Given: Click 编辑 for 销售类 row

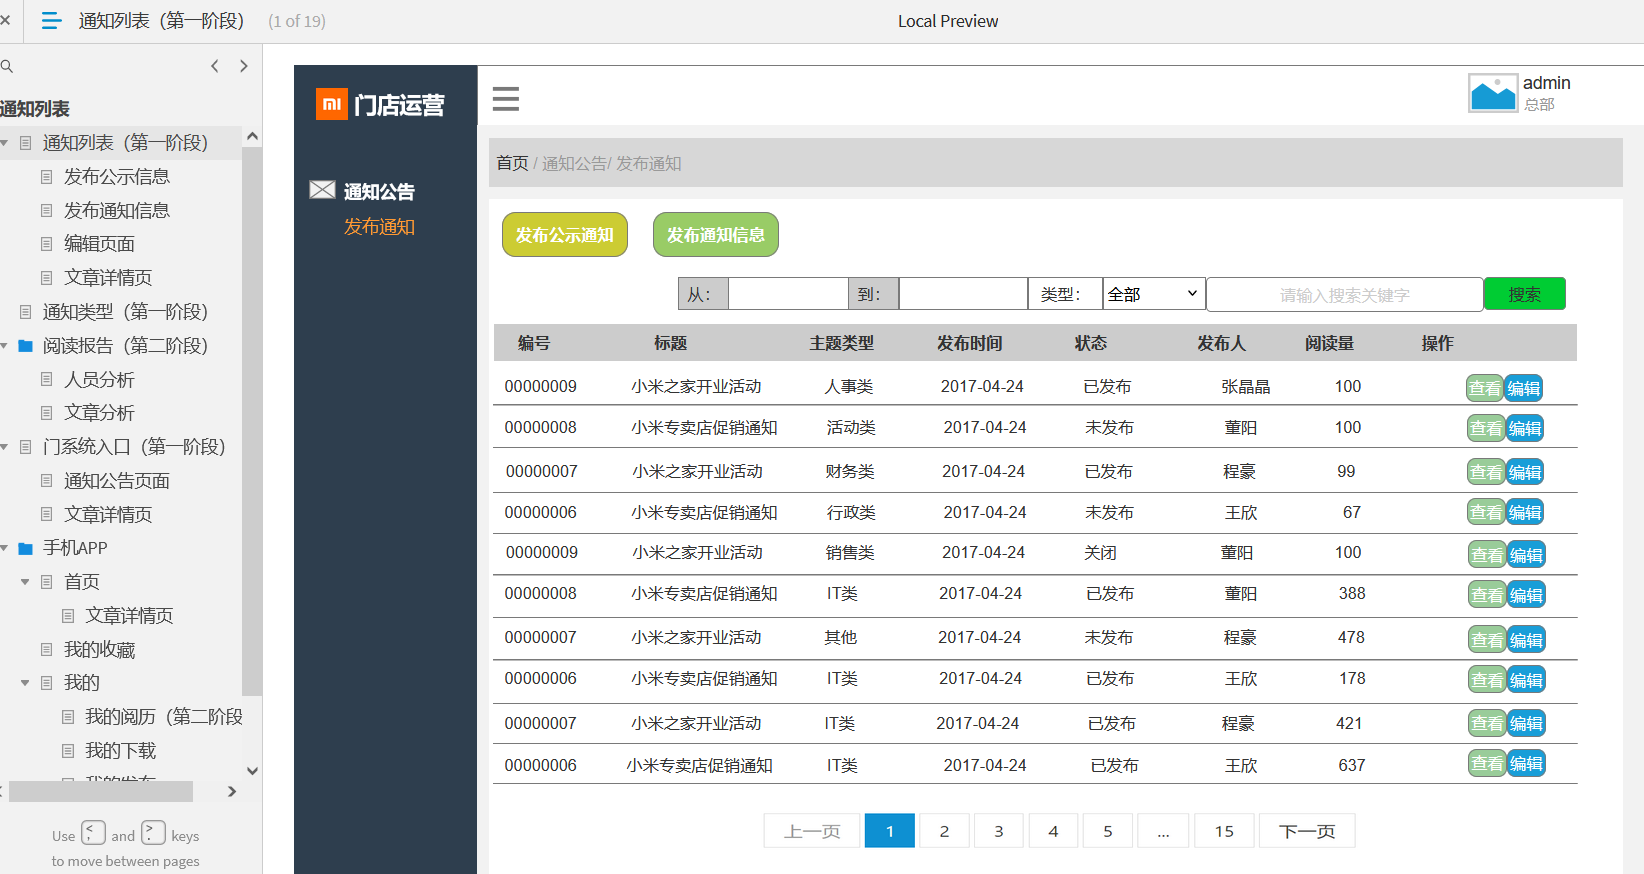Looking at the screenshot, I should [1526, 555].
